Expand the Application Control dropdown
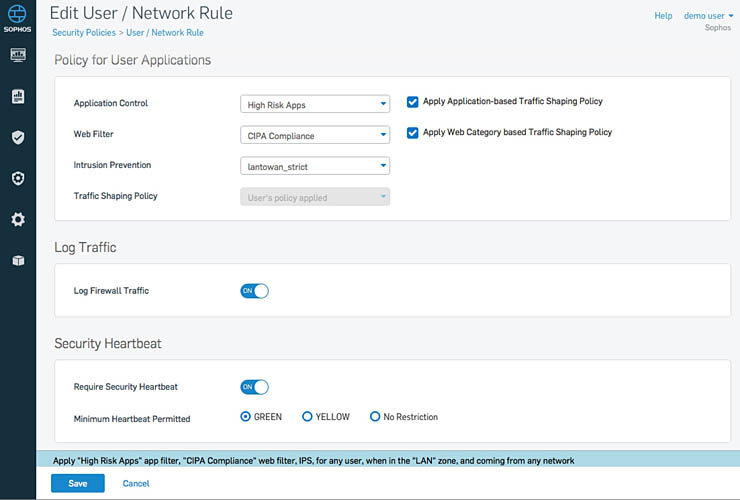The height and width of the screenshot is (500, 740). pos(315,104)
